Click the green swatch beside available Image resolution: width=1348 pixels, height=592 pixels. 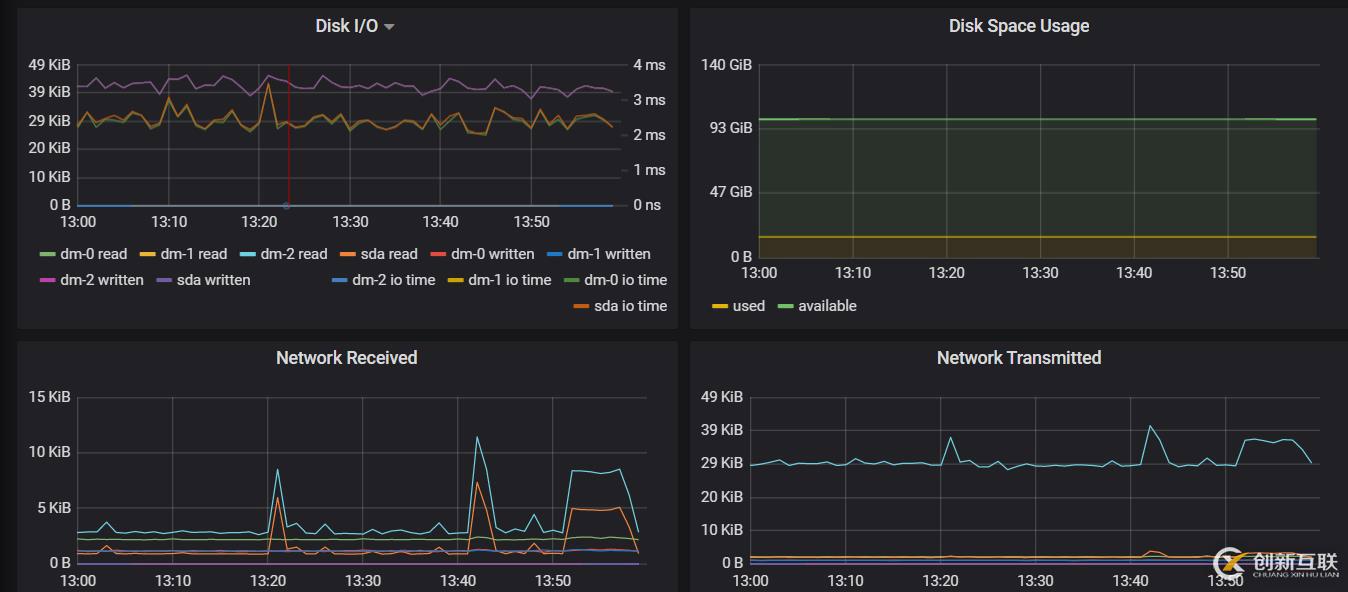[x=785, y=306]
